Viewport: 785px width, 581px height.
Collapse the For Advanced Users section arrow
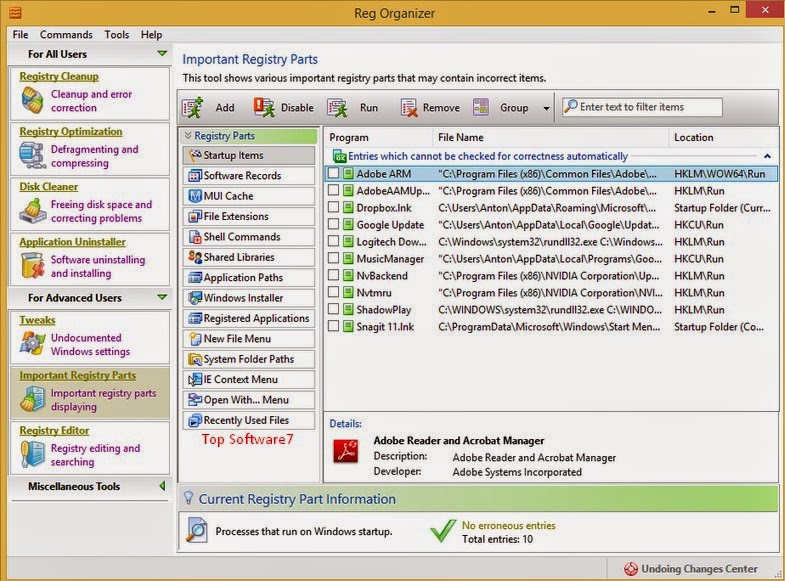(162, 297)
